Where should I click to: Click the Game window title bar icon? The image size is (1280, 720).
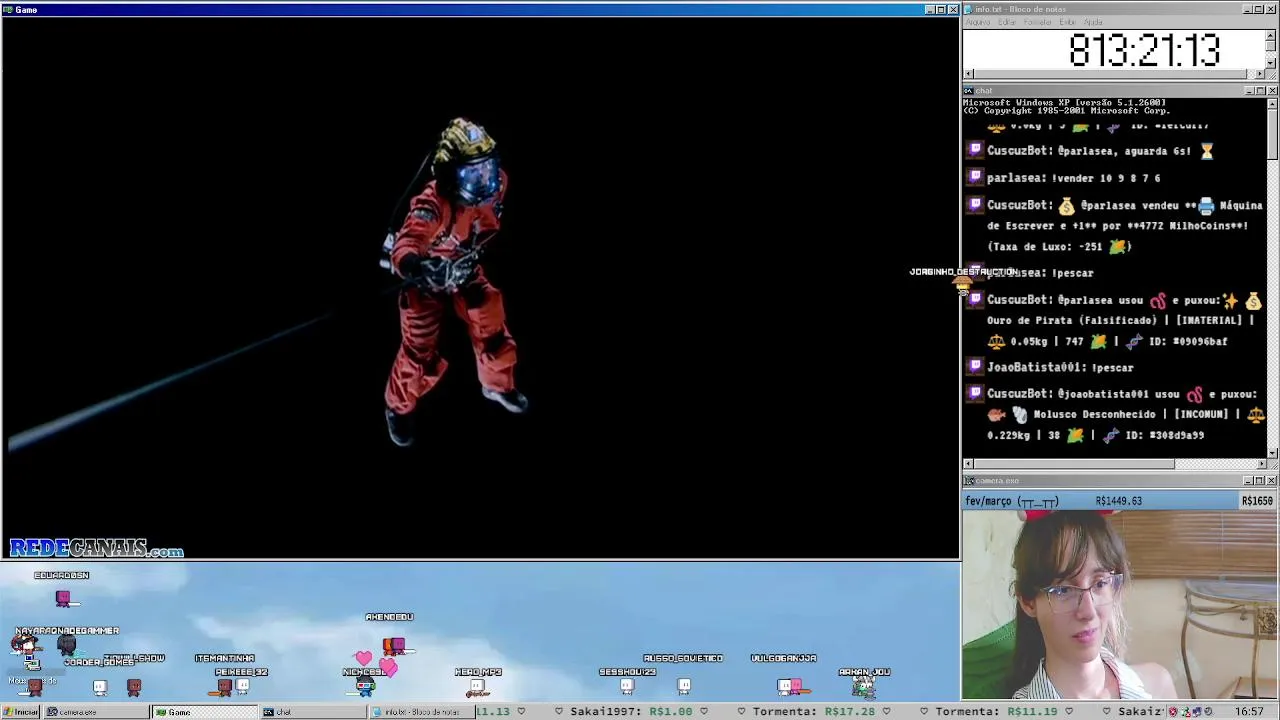pos(8,9)
